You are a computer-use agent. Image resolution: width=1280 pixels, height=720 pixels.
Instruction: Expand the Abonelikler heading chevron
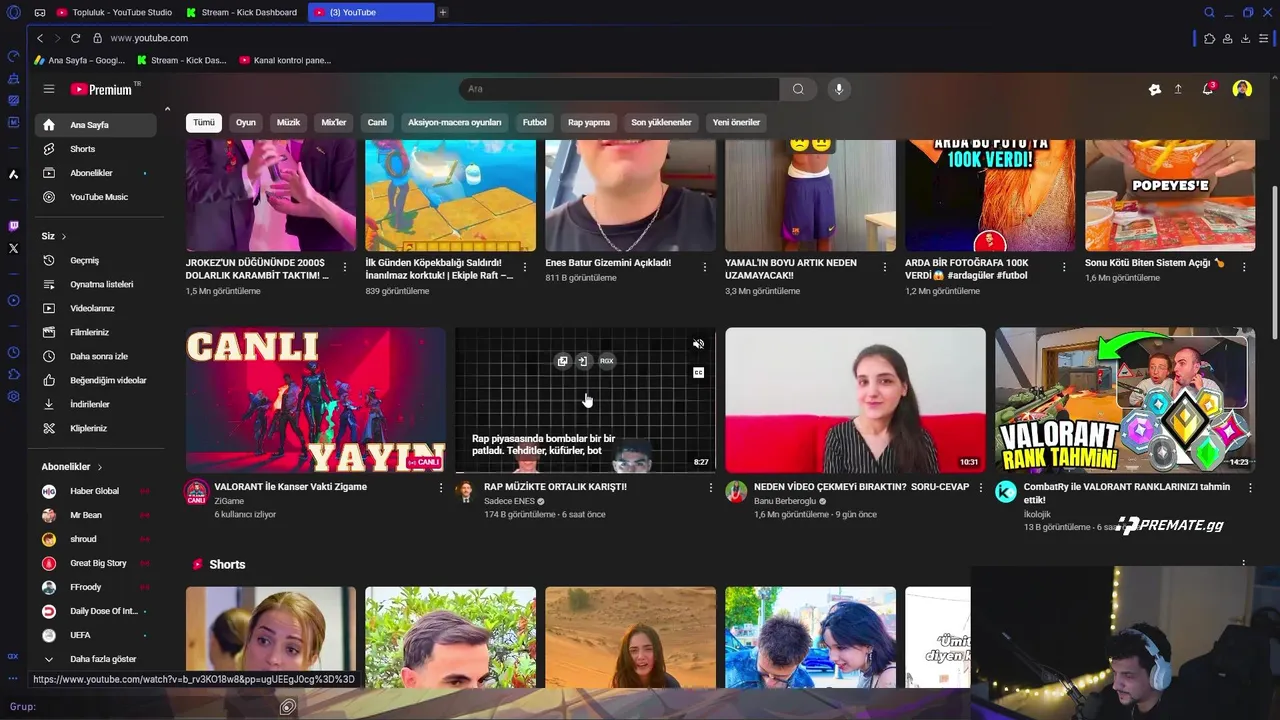click(100, 467)
